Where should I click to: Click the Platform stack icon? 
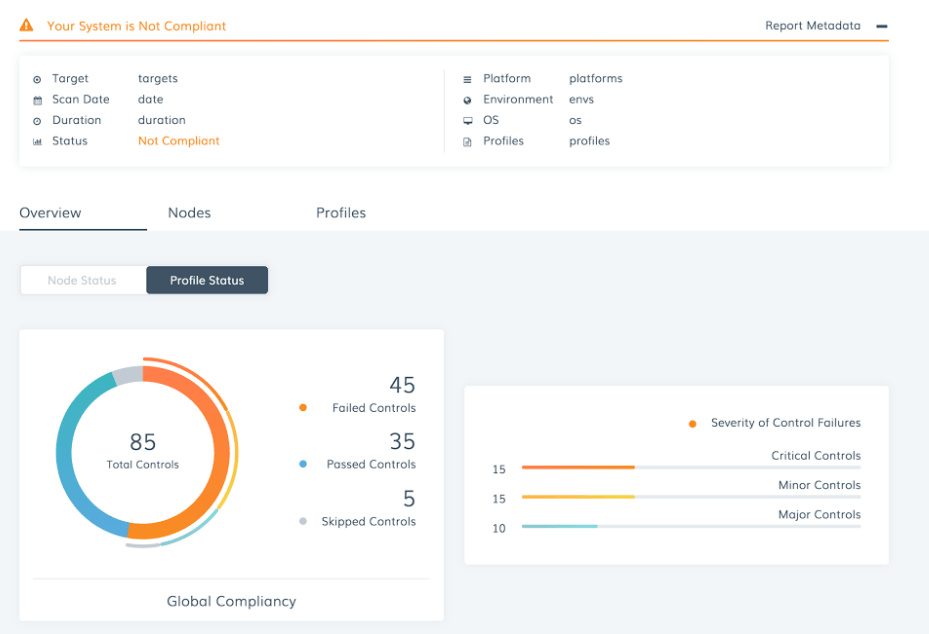pos(467,79)
